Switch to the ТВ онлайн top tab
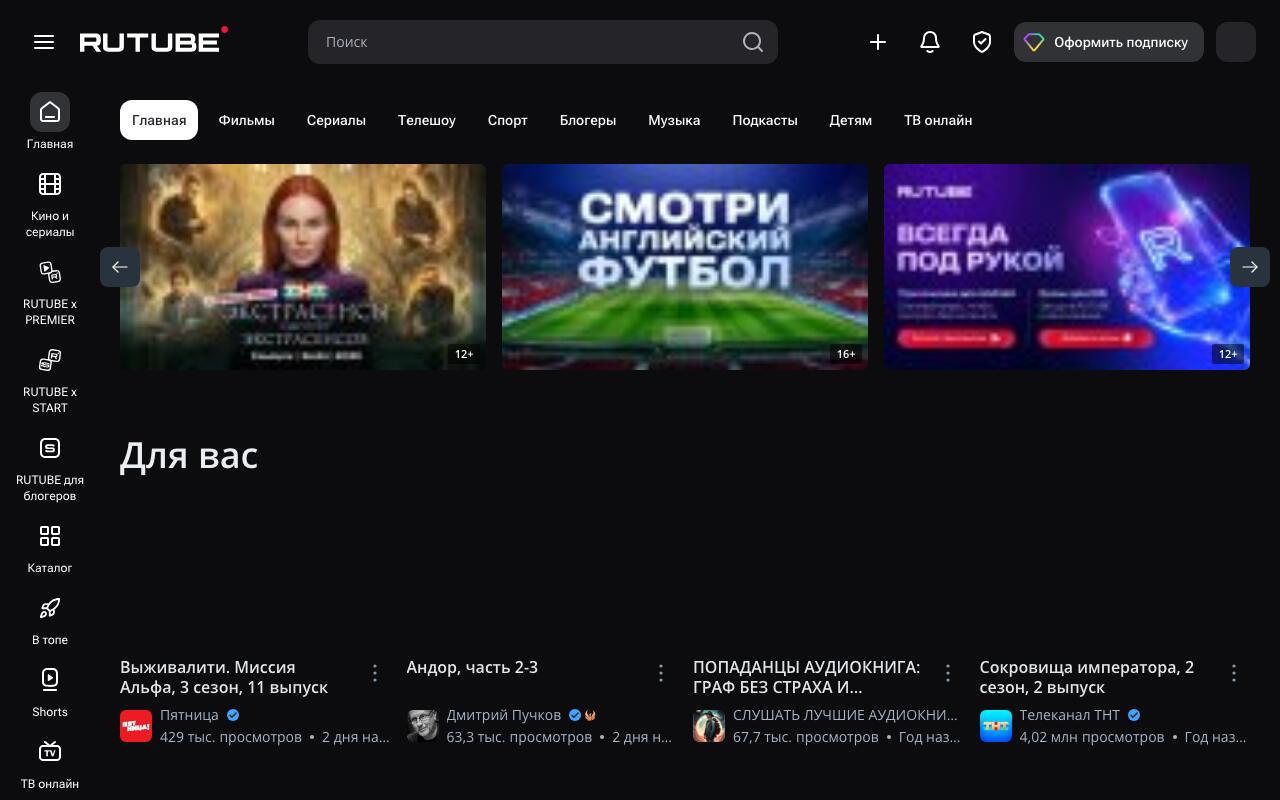Viewport: 1280px width, 800px height. (938, 120)
